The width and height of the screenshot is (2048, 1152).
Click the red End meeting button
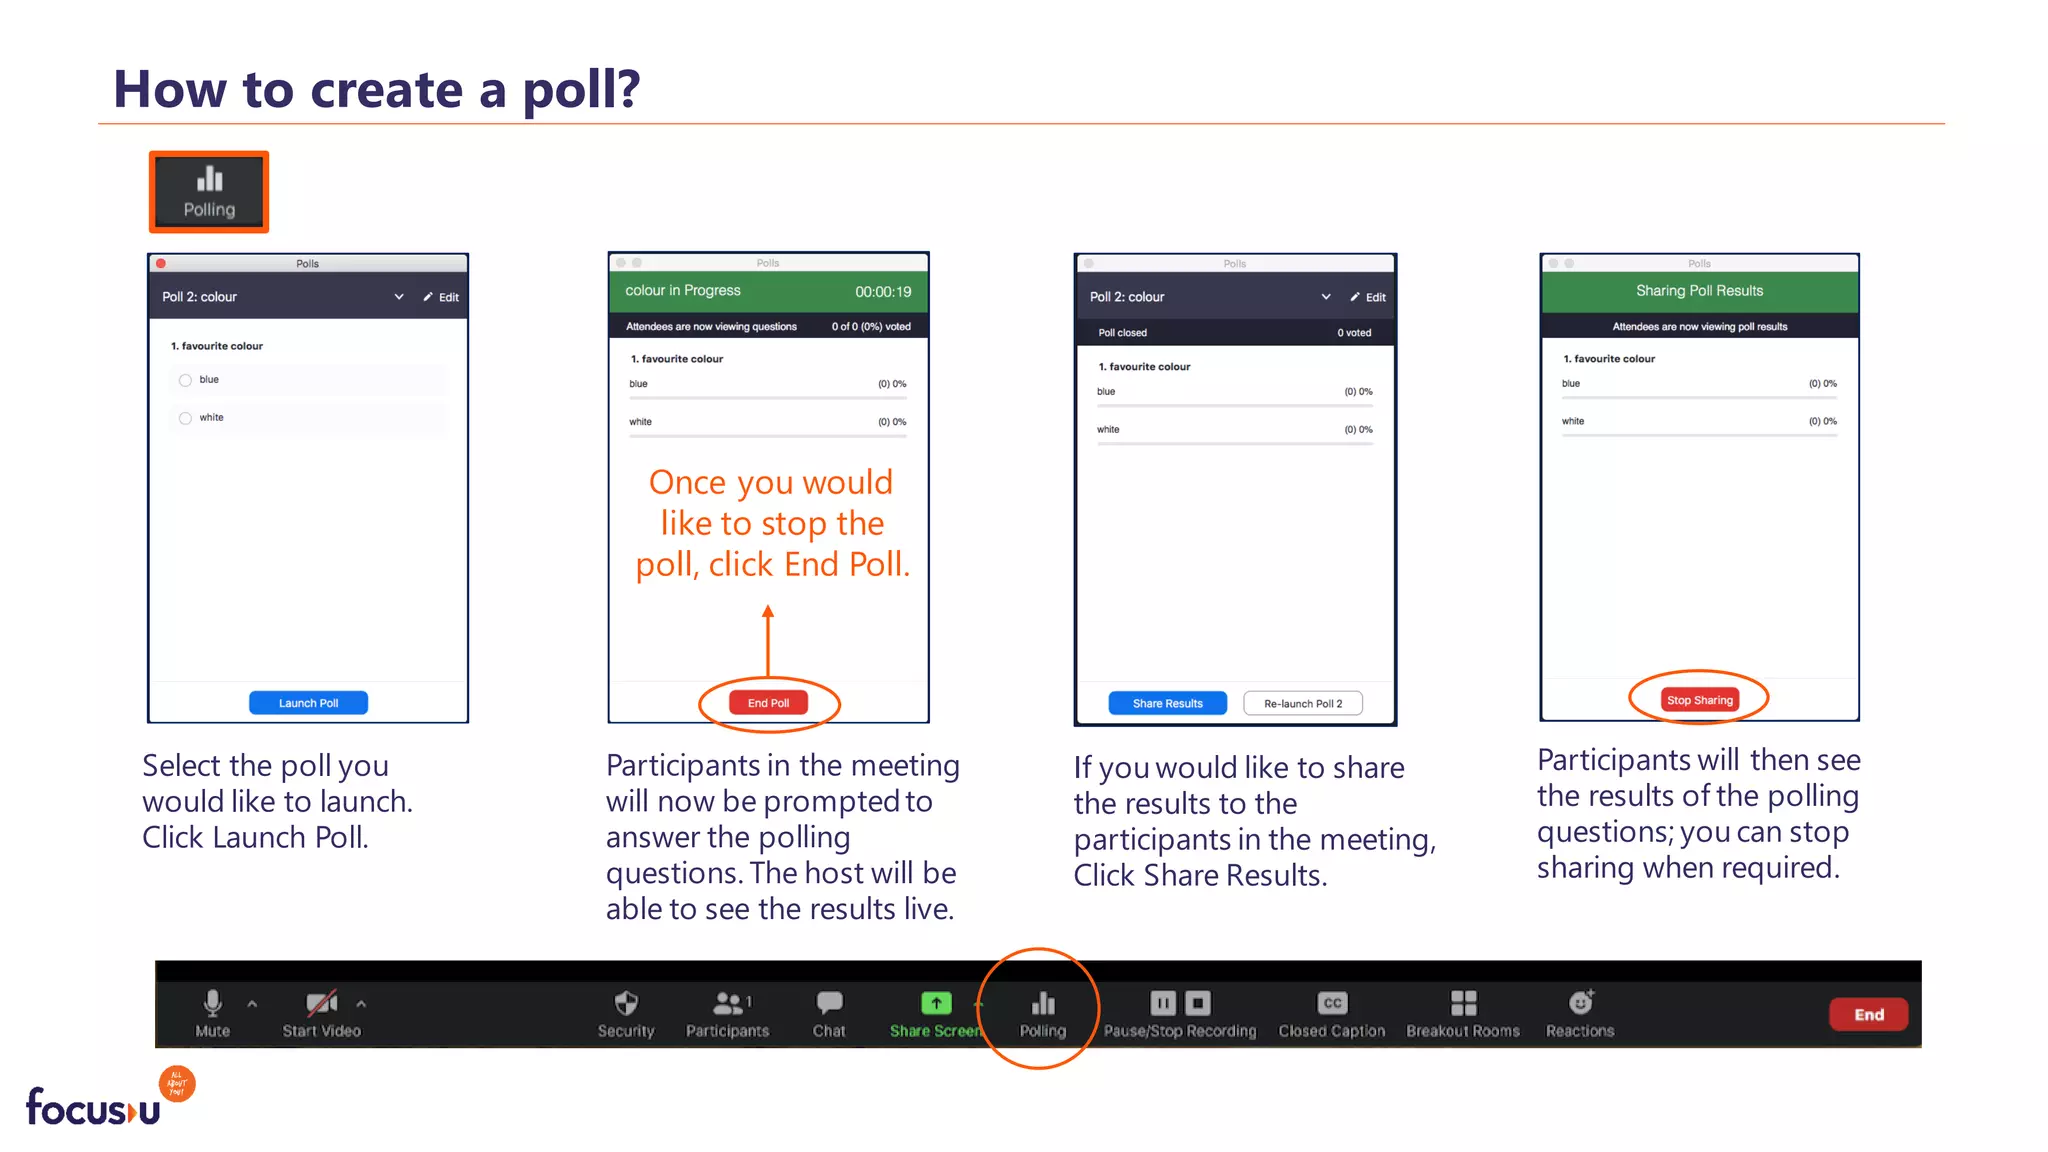(1868, 1014)
